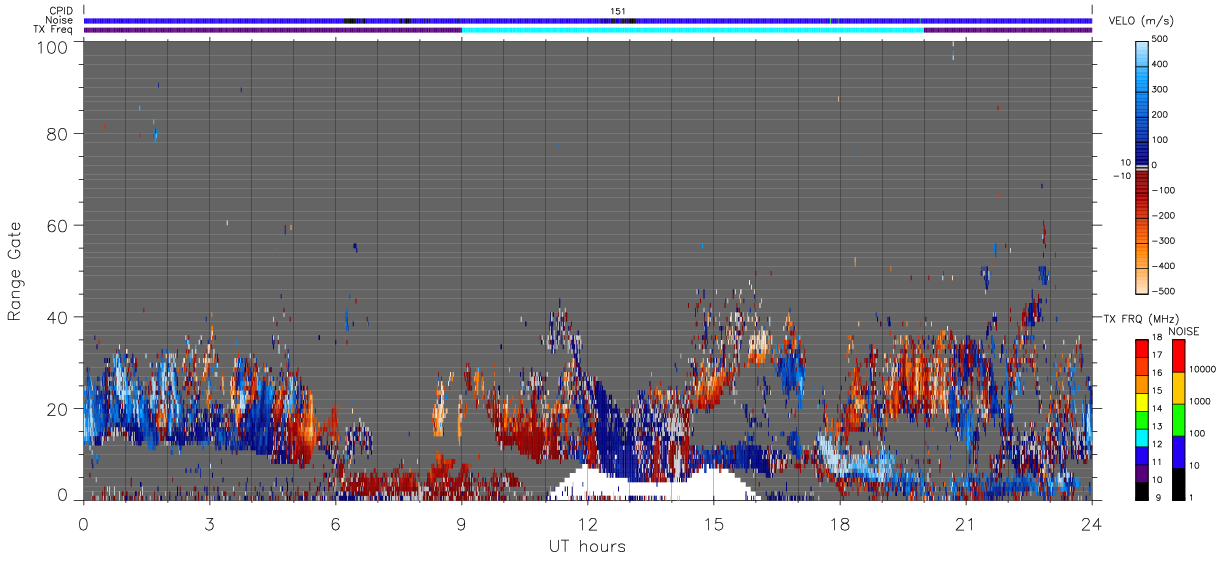Image resolution: width=1228 pixels, height=567 pixels.
Task: Click the purple swatch in the TX FRQ colorbar
Action: tap(1141, 472)
